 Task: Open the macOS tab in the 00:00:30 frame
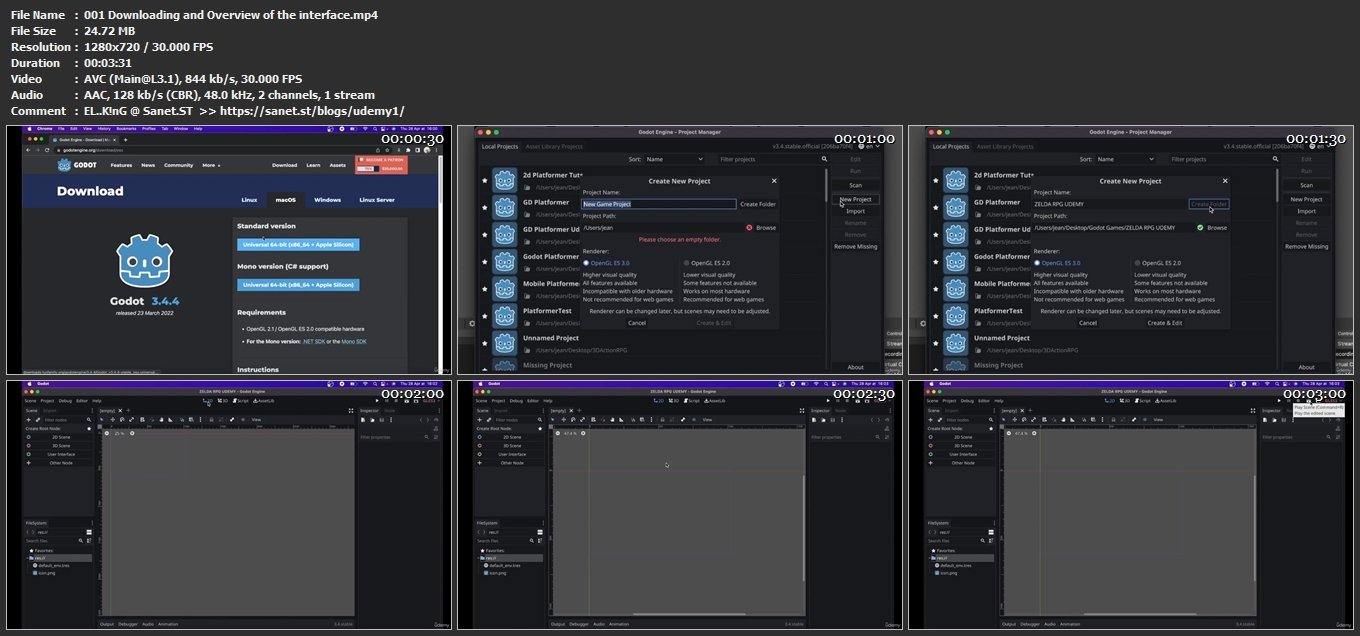coord(287,200)
